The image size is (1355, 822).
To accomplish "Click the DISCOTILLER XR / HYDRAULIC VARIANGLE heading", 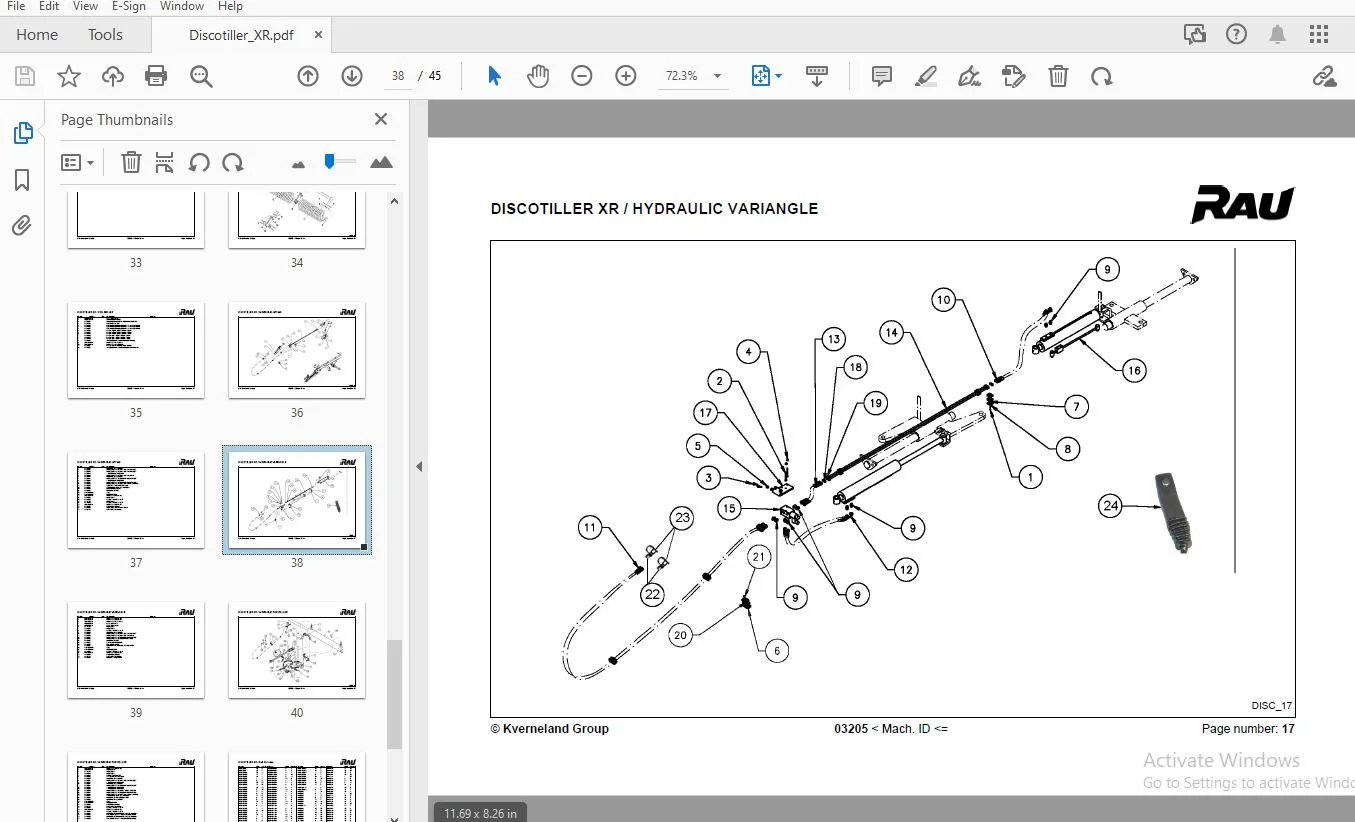I will click(654, 209).
